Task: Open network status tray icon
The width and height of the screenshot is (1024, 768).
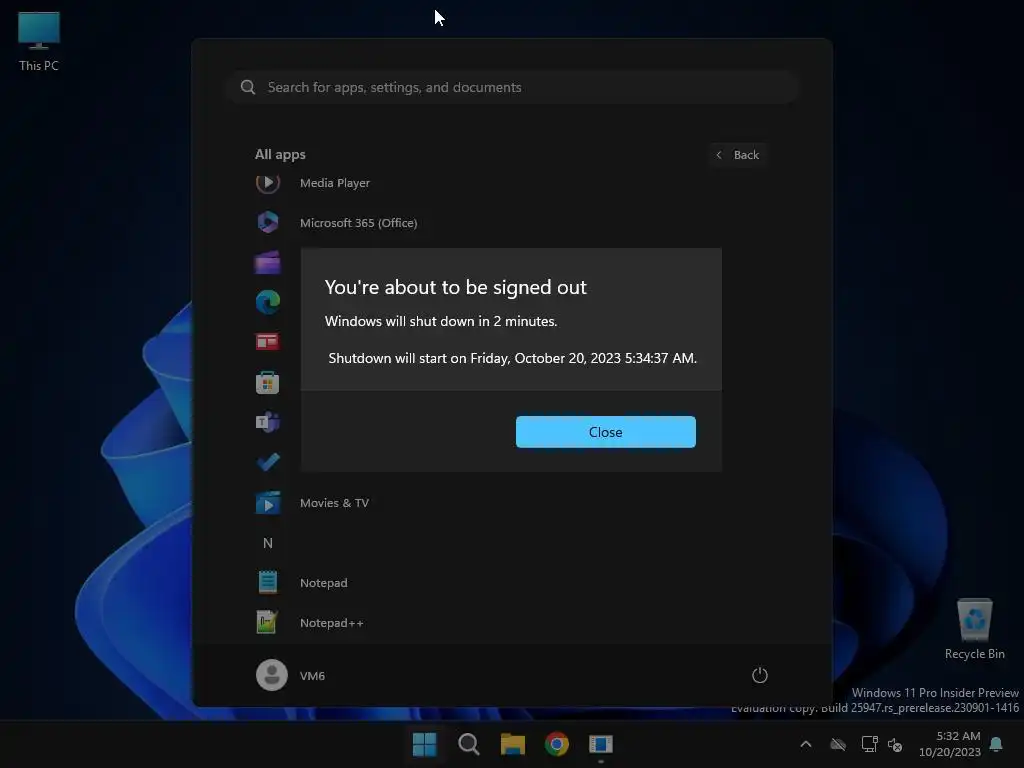Action: tap(869, 744)
